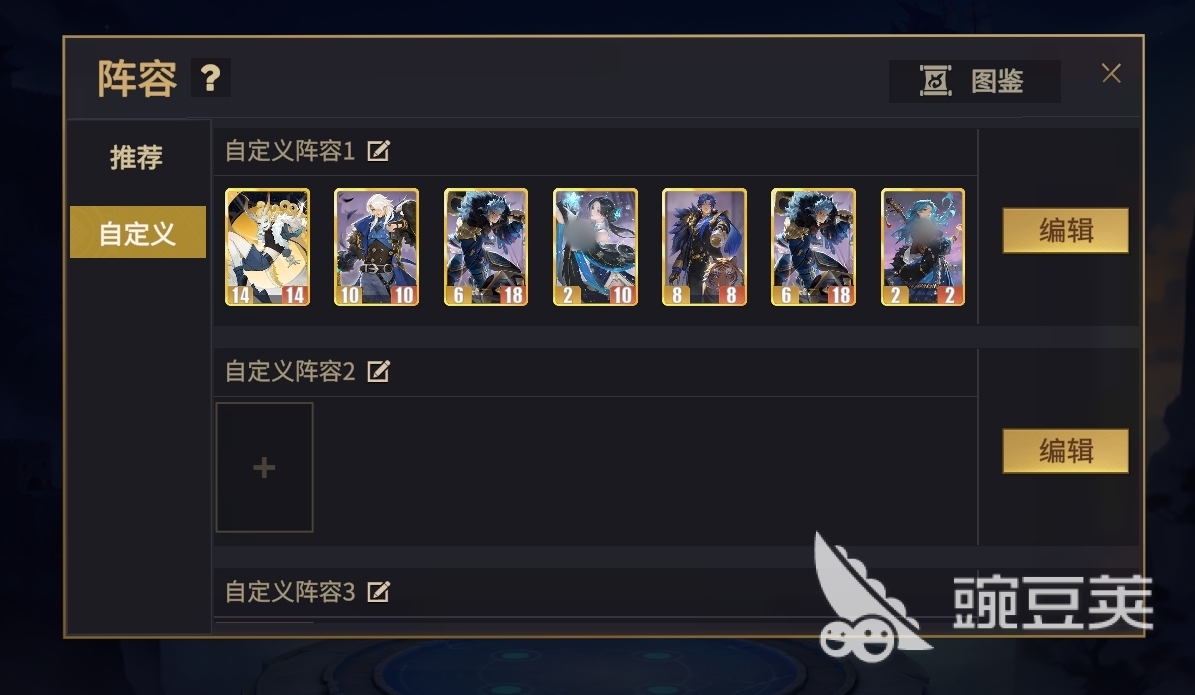
Task: Choose the 2/10 dark-haired female card
Action: [595, 247]
